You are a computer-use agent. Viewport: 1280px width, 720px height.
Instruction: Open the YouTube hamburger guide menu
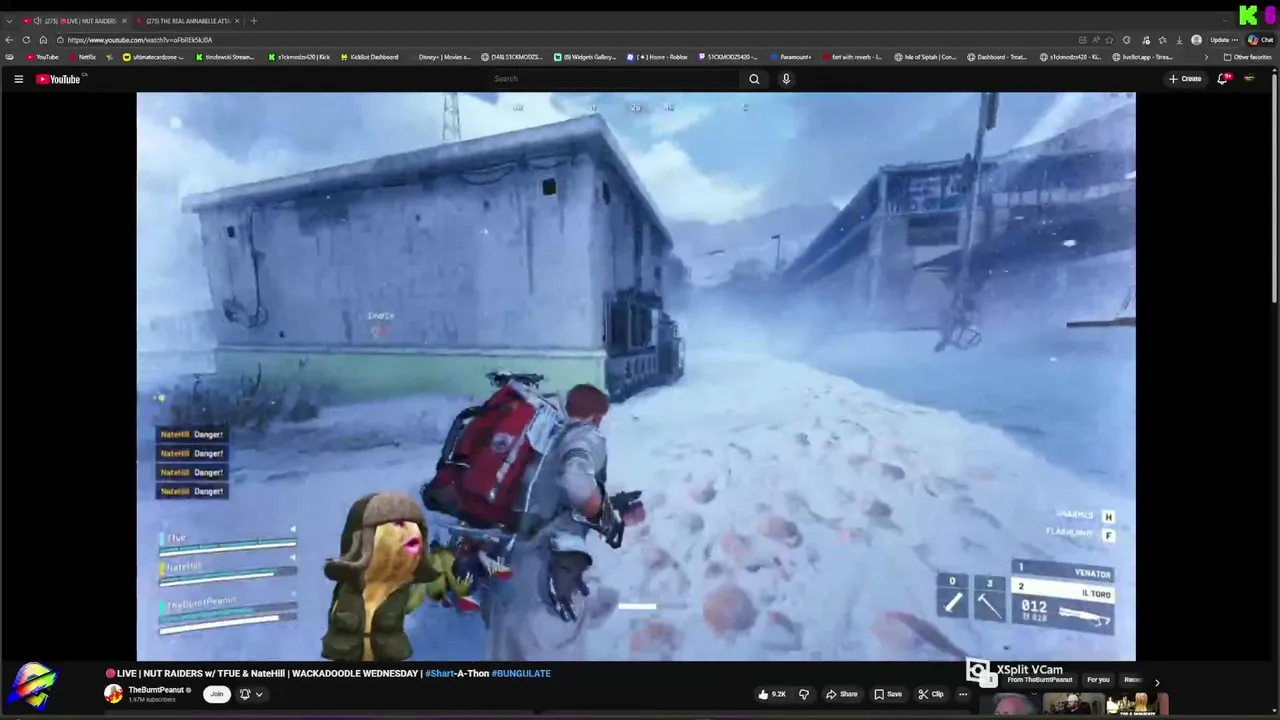click(18, 79)
